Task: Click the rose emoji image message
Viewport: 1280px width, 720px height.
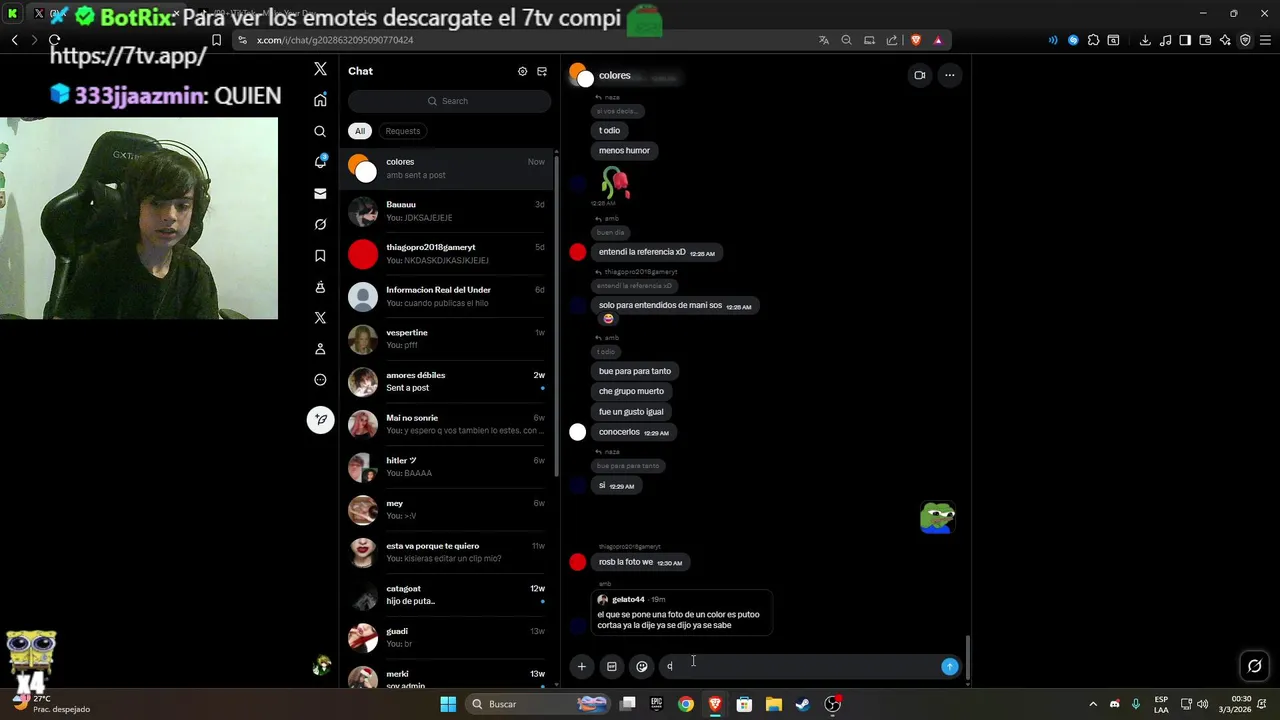Action: coord(614,183)
